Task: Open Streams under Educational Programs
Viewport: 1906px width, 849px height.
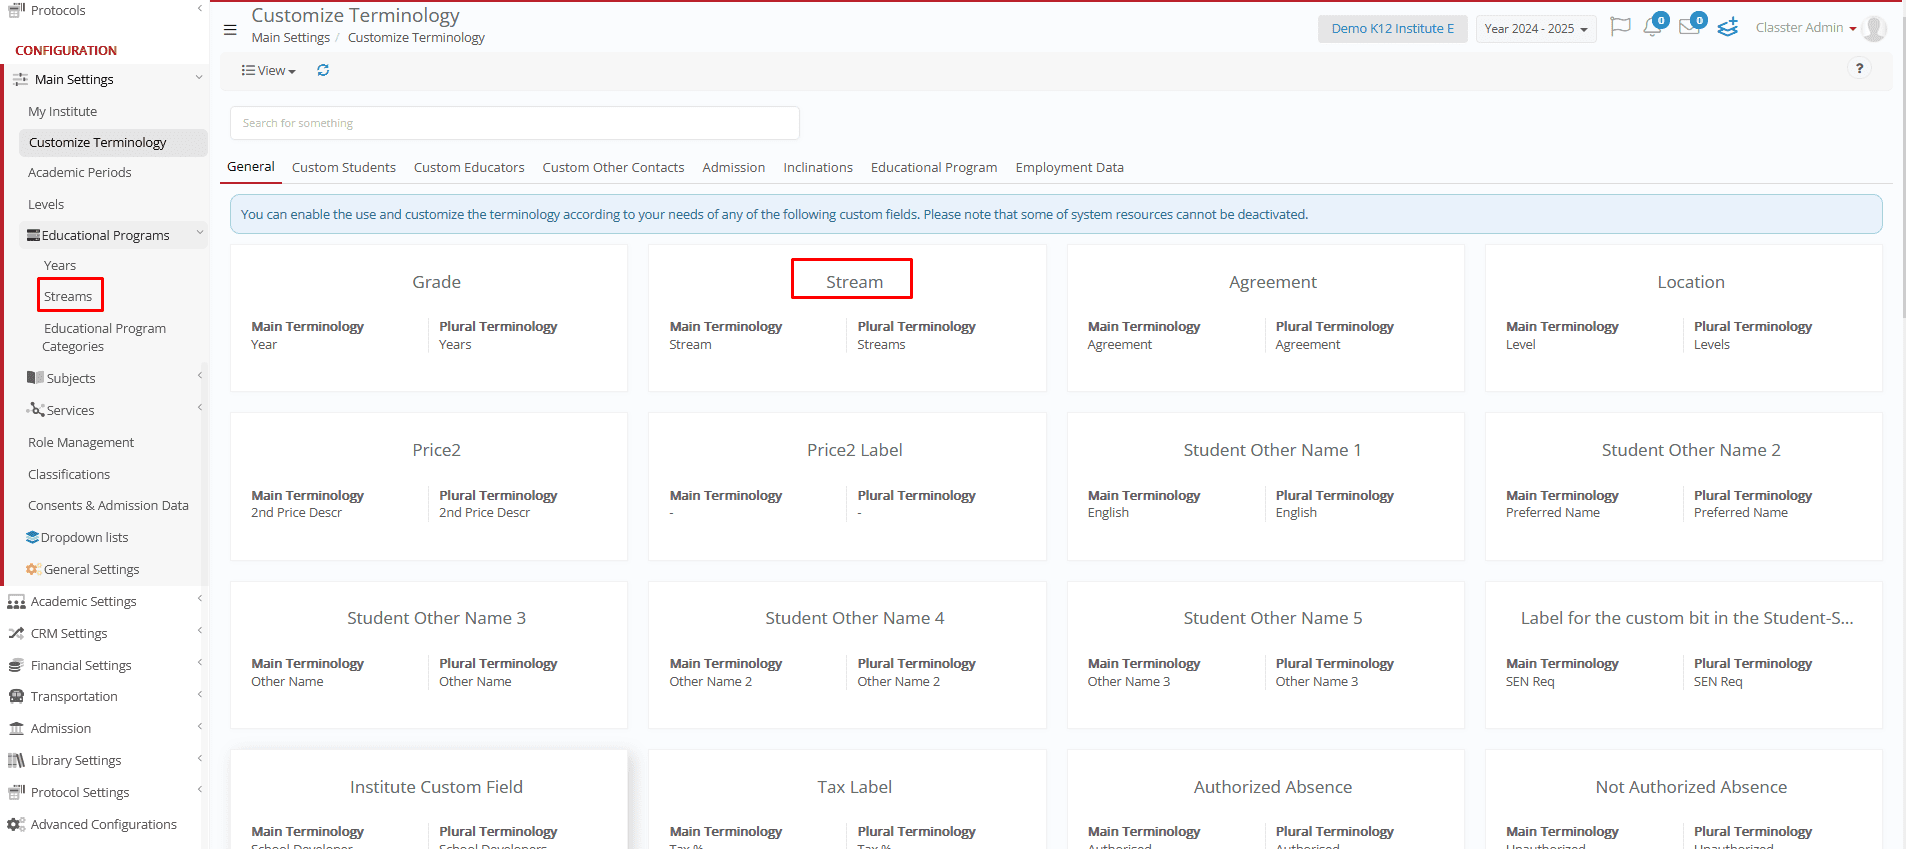Action: point(68,296)
